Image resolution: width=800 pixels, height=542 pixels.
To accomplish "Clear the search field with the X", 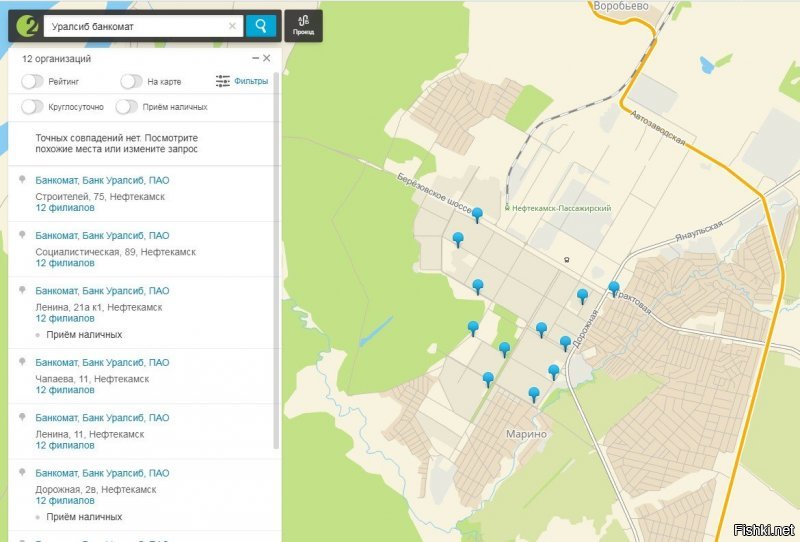I will pos(232,26).
